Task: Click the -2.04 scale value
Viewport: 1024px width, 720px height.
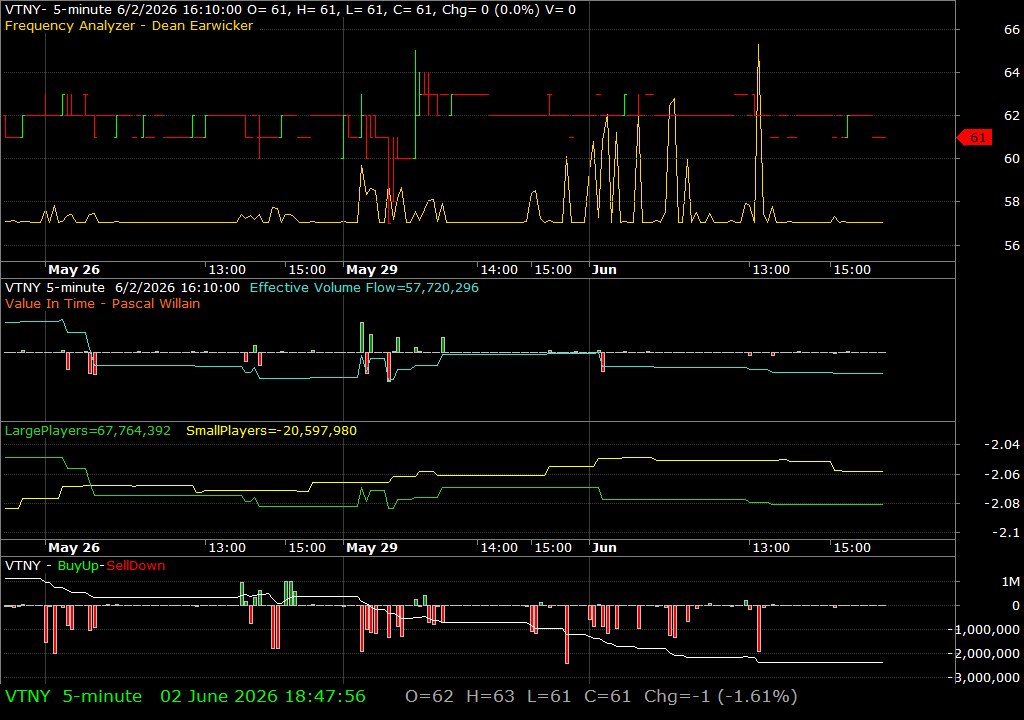Action: point(1002,444)
